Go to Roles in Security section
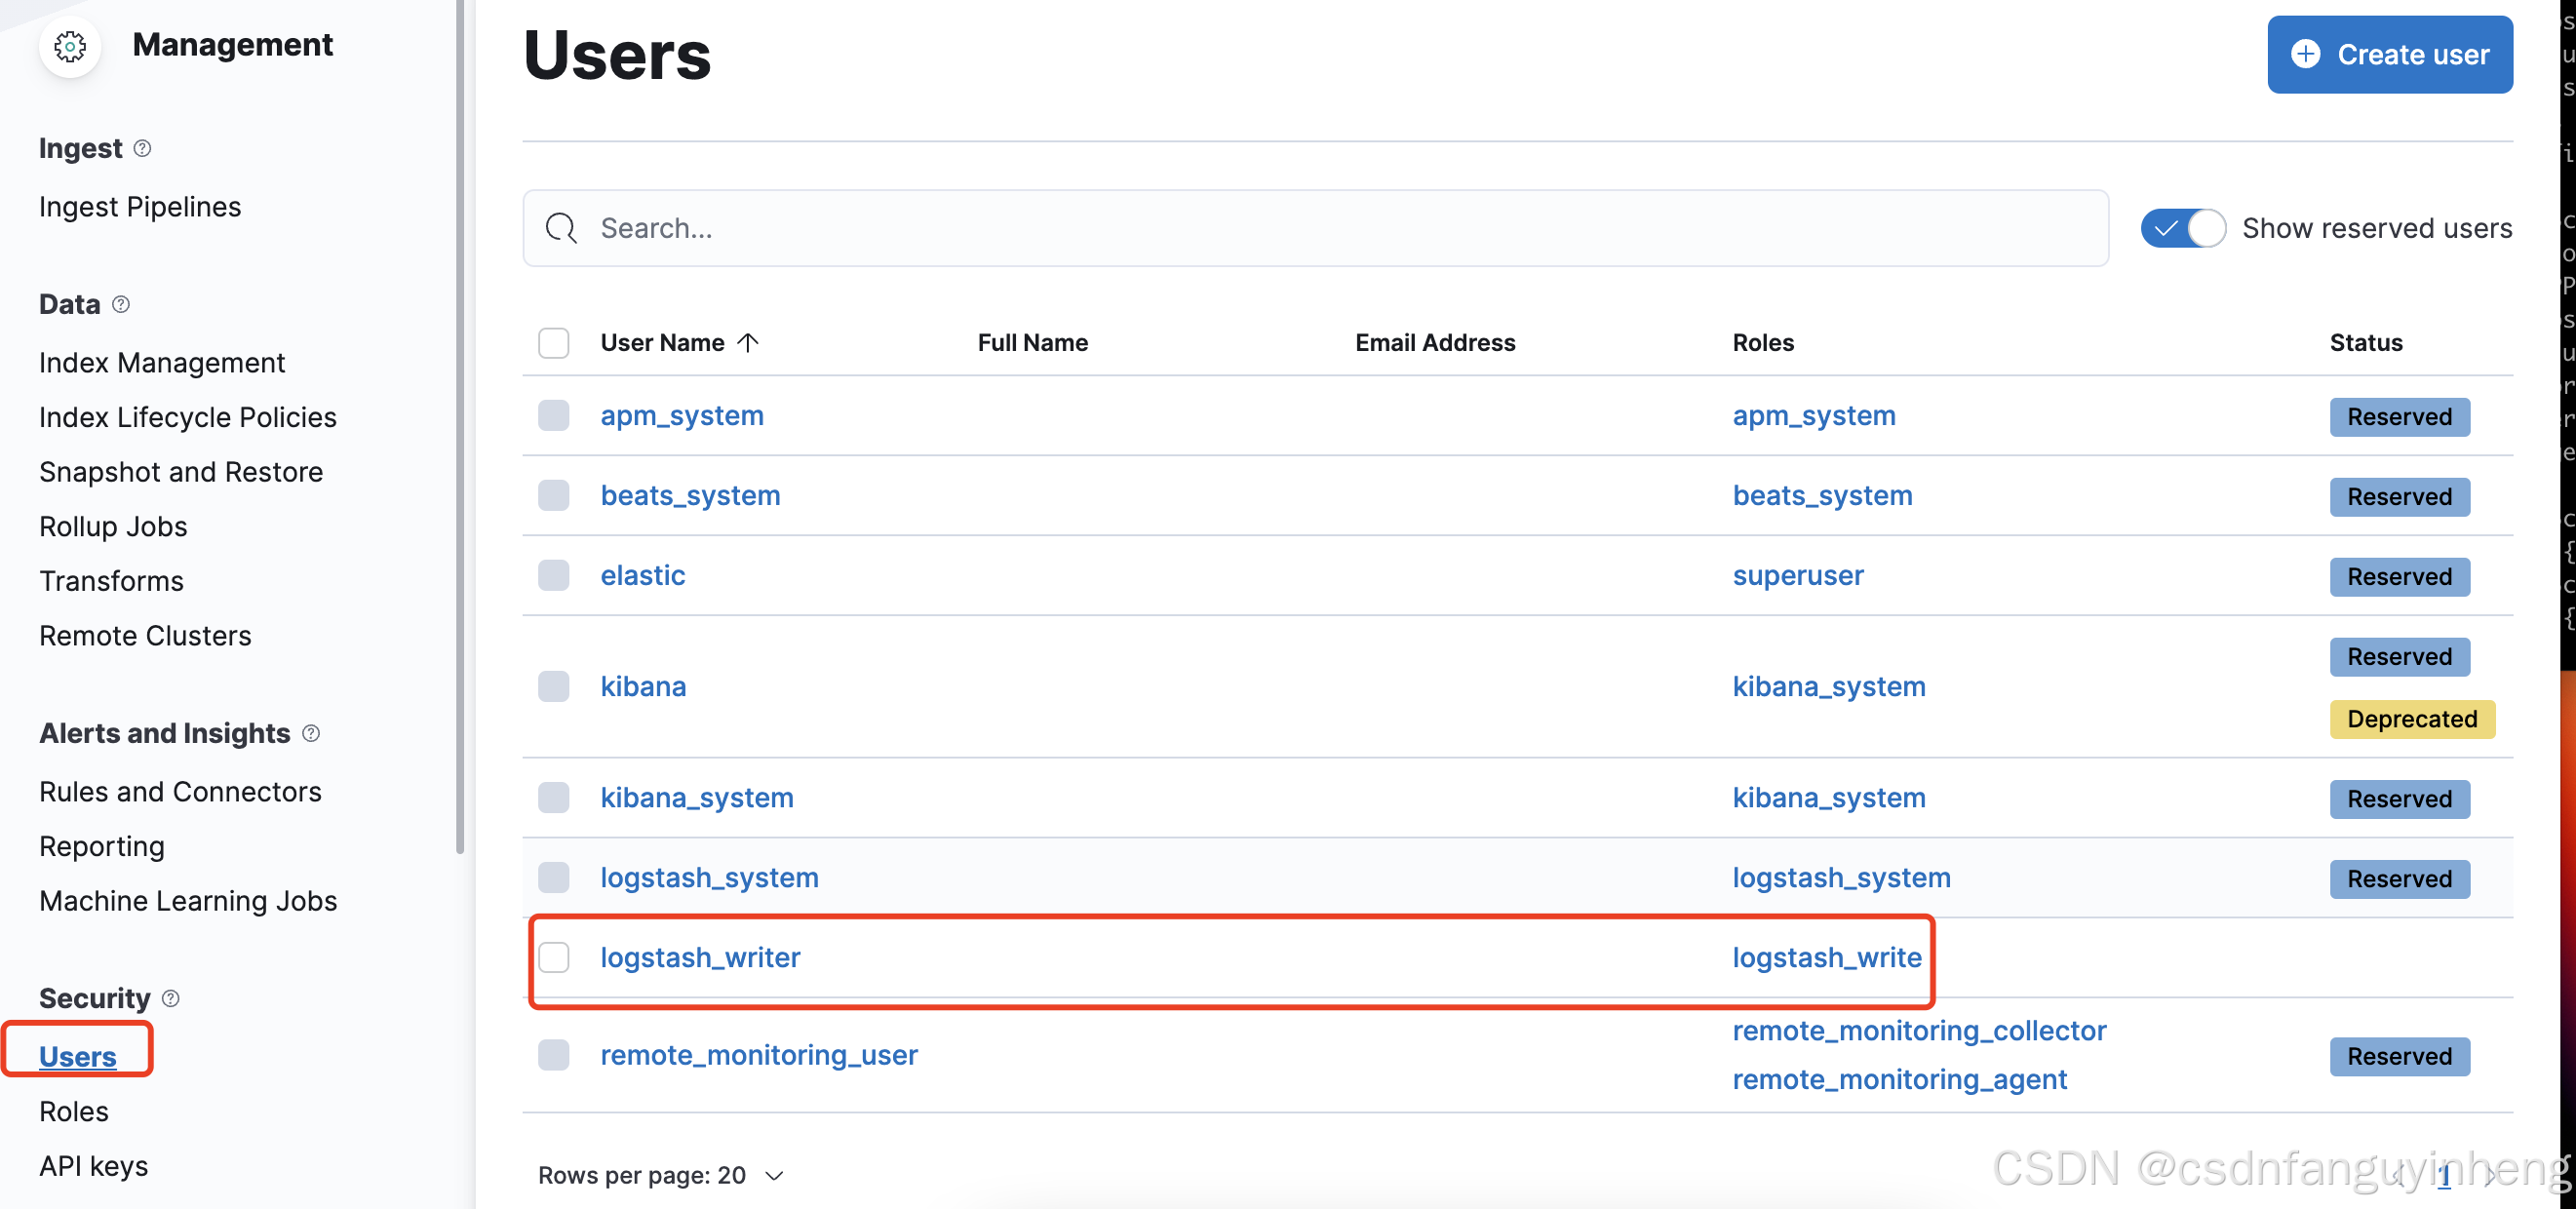Viewport: 2576px width, 1209px height. tap(73, 1111)
